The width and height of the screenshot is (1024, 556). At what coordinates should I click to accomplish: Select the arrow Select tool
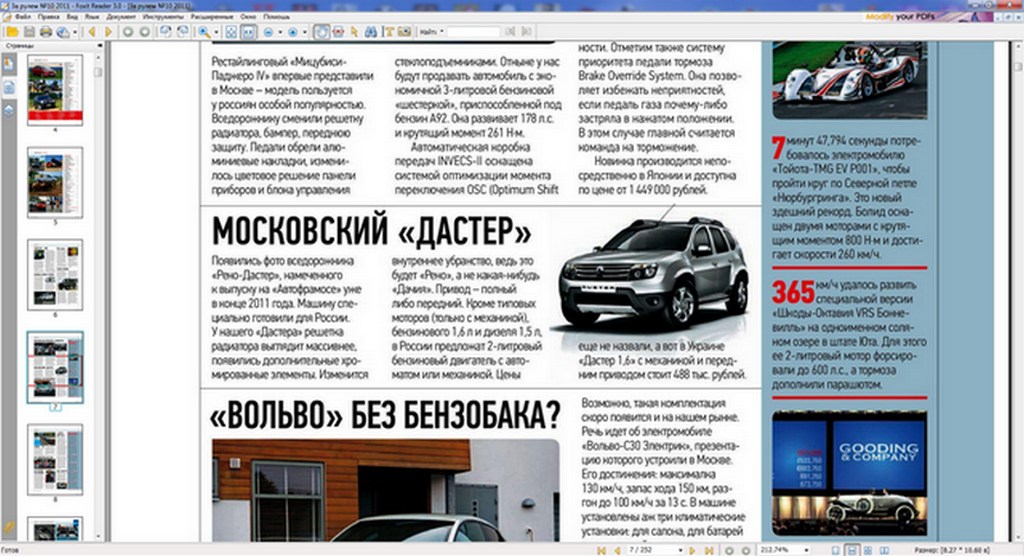tap(354, 31)
